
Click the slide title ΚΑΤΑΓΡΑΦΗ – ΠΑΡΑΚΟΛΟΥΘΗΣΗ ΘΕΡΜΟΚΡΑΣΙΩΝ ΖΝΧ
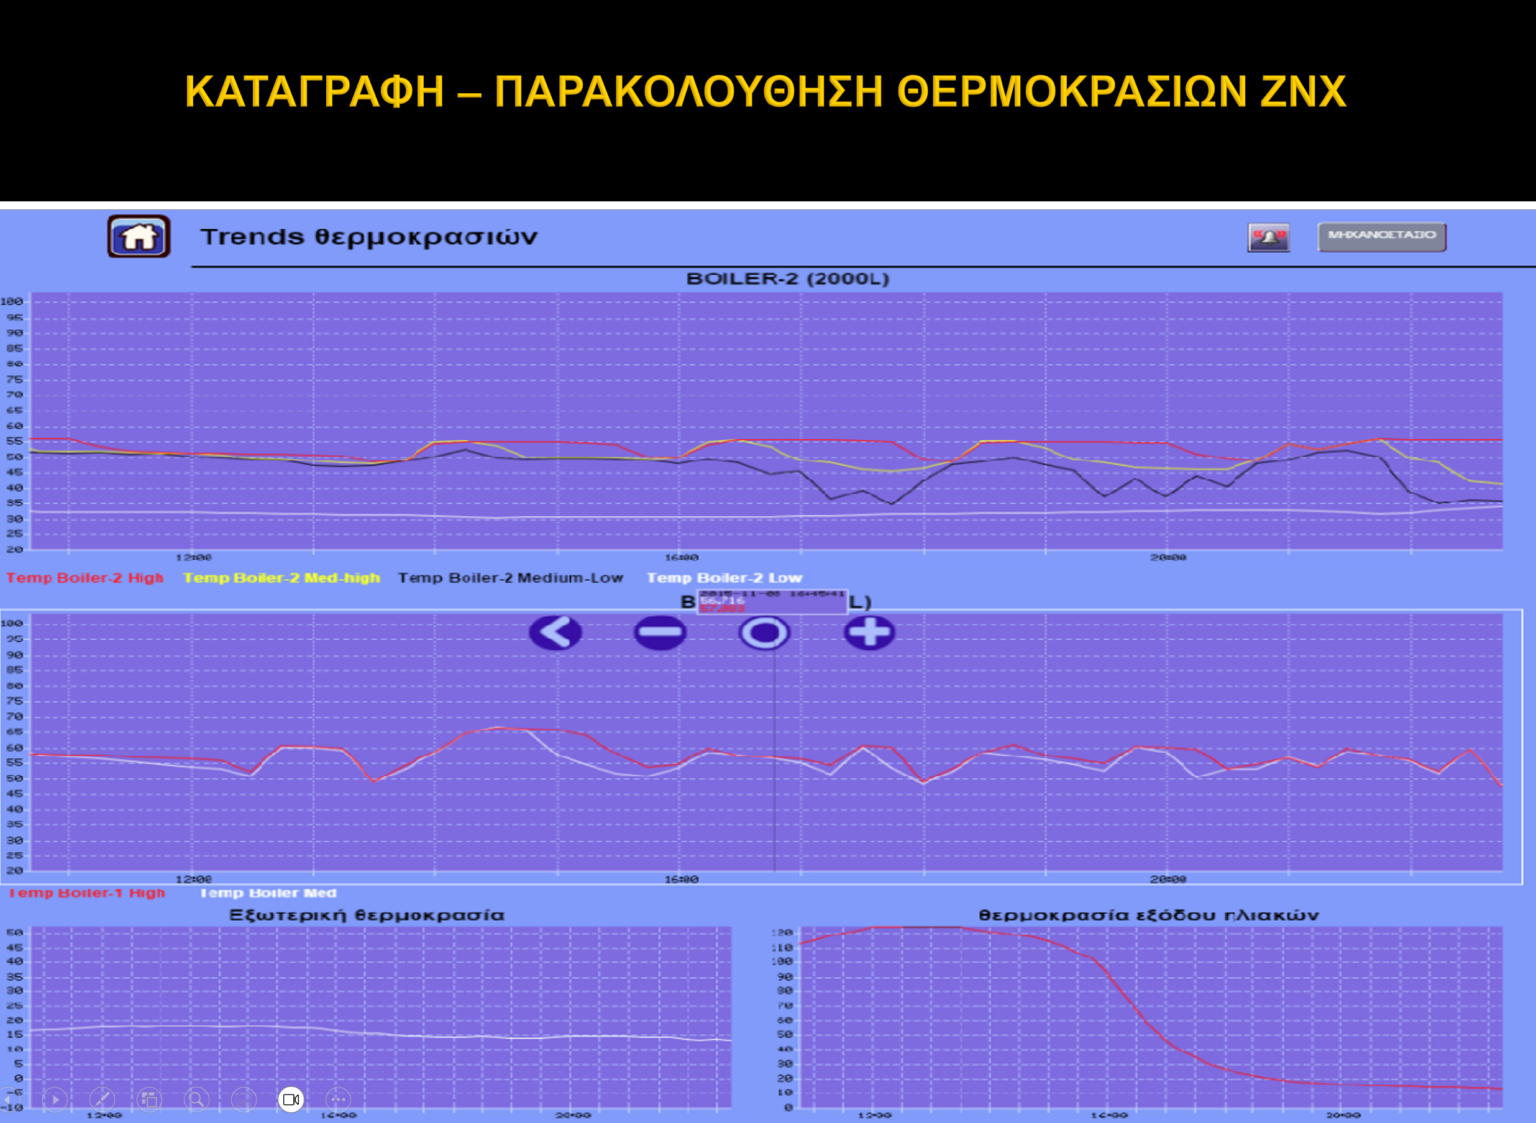pos(766,92)
